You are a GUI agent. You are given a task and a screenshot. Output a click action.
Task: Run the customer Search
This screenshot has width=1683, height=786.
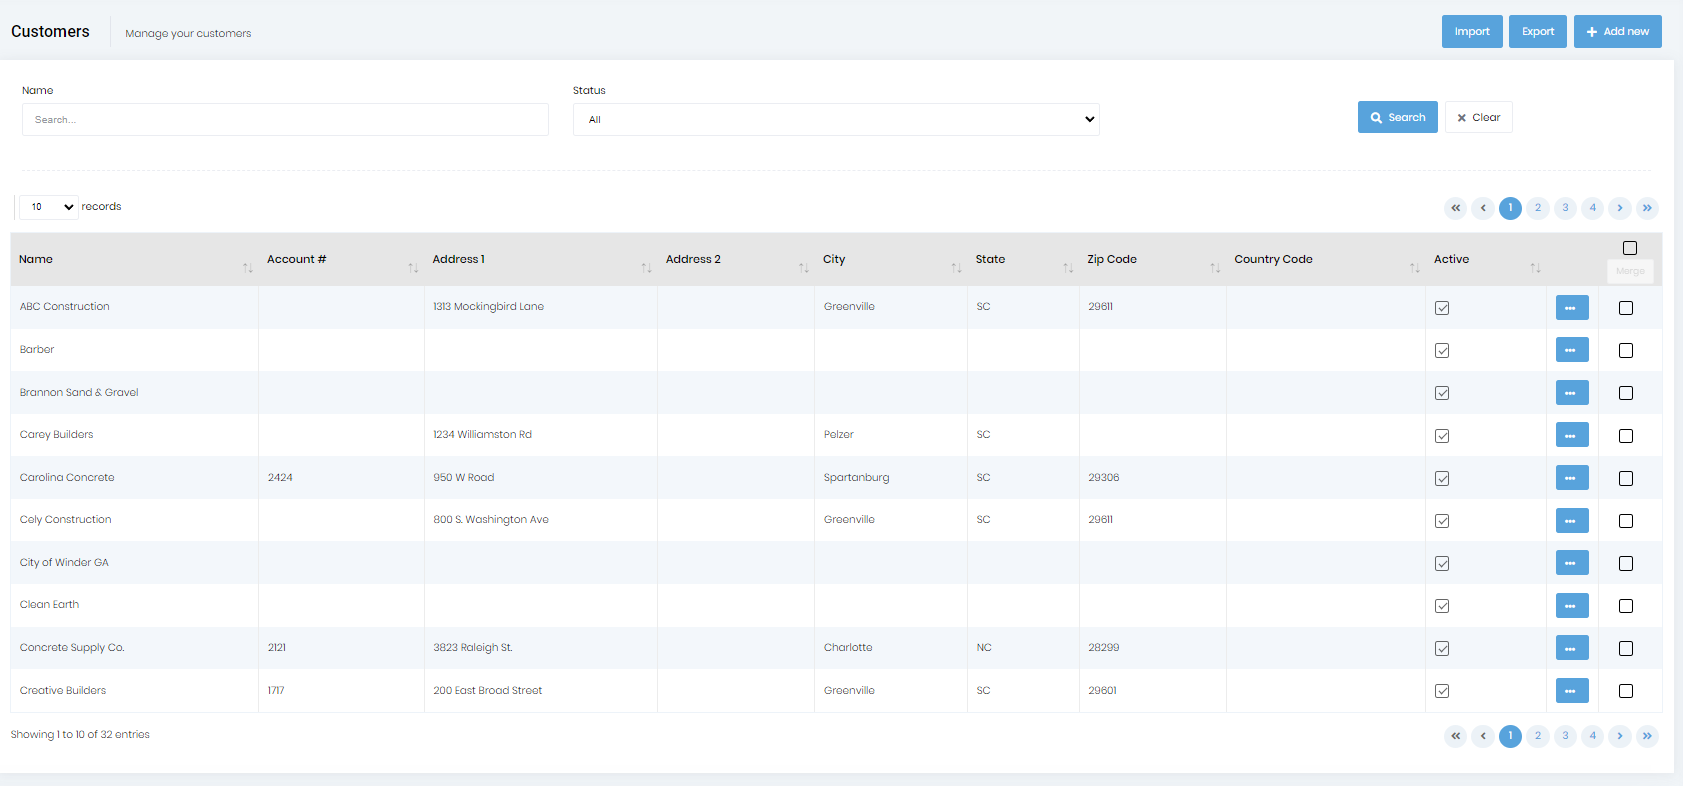(x=1398, y=117)
